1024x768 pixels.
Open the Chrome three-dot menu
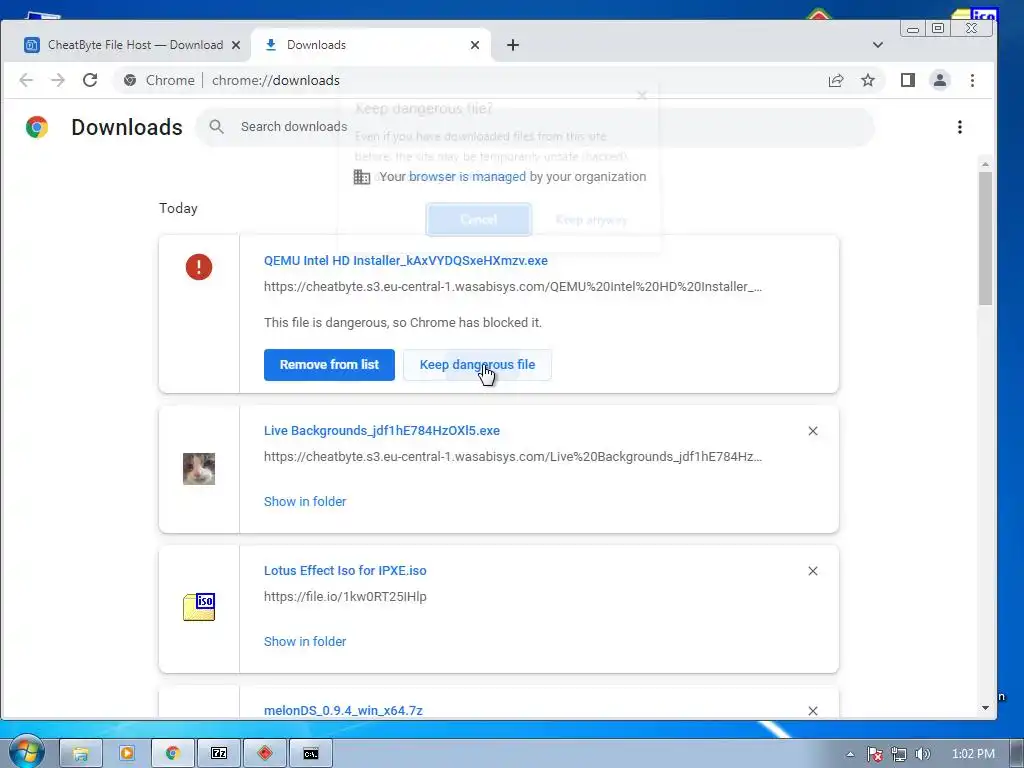(x=972, y=80)
